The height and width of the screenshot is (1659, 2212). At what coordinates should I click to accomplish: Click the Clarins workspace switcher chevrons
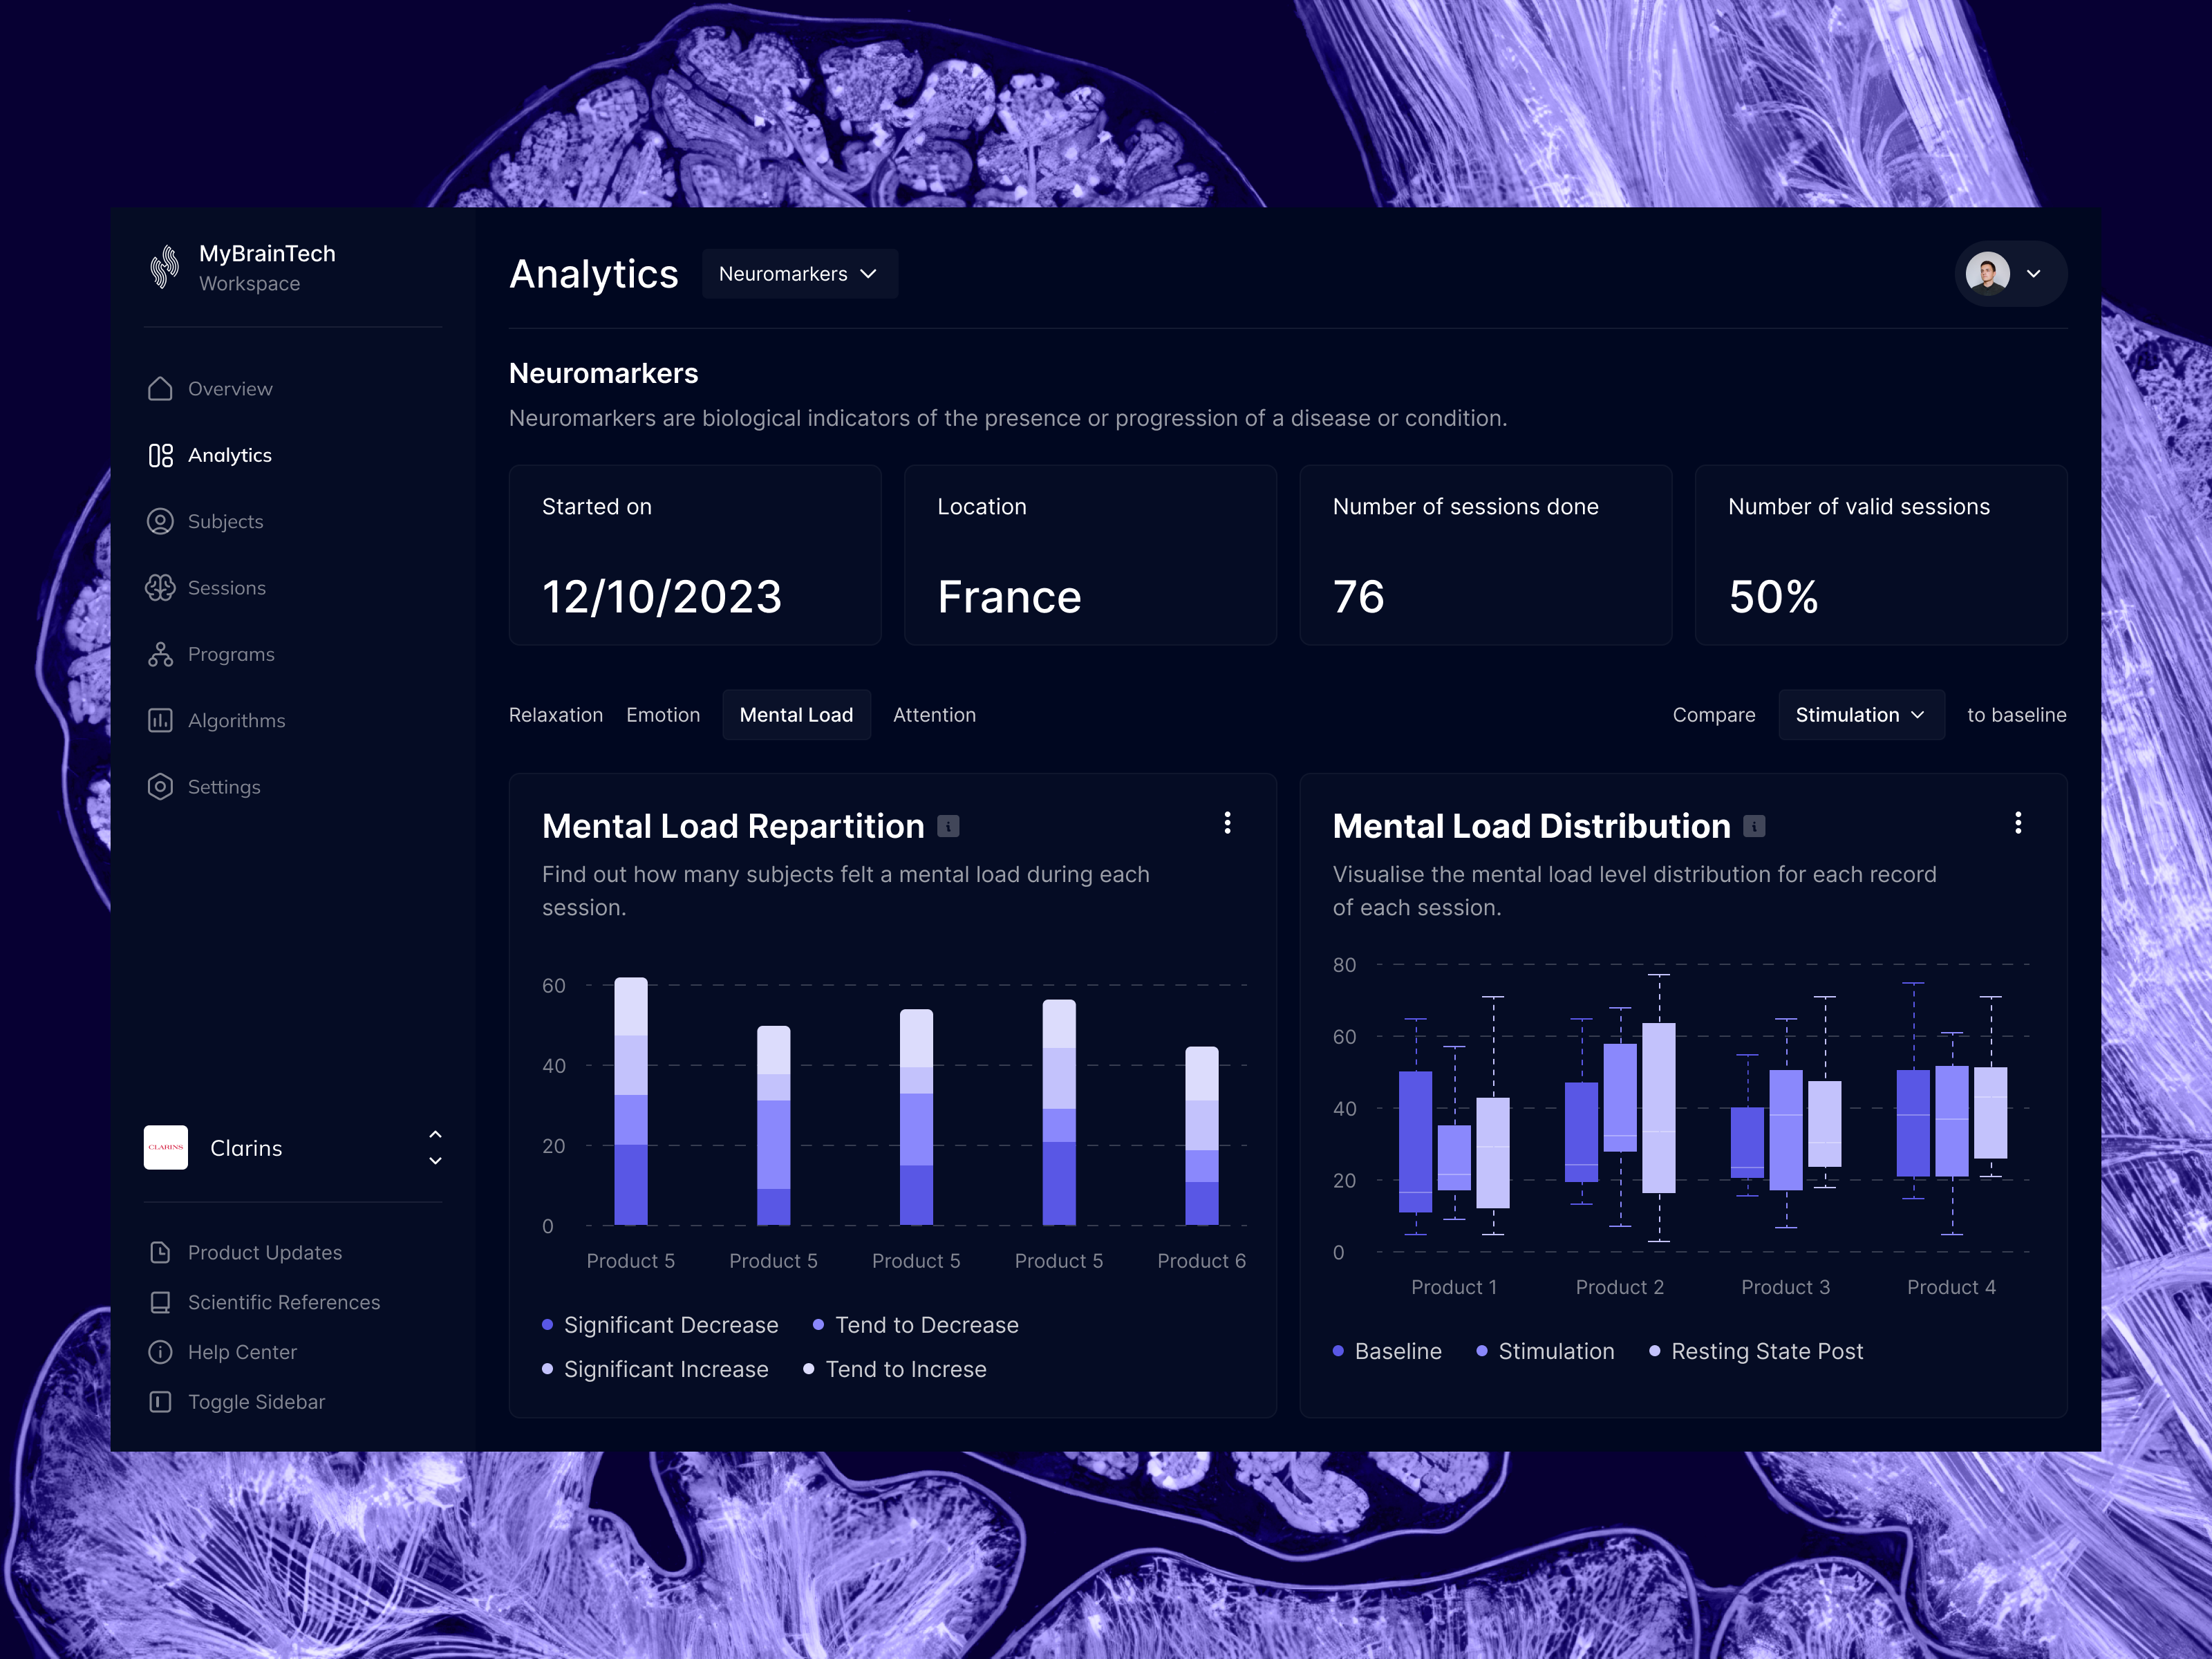pos(435,1147)
